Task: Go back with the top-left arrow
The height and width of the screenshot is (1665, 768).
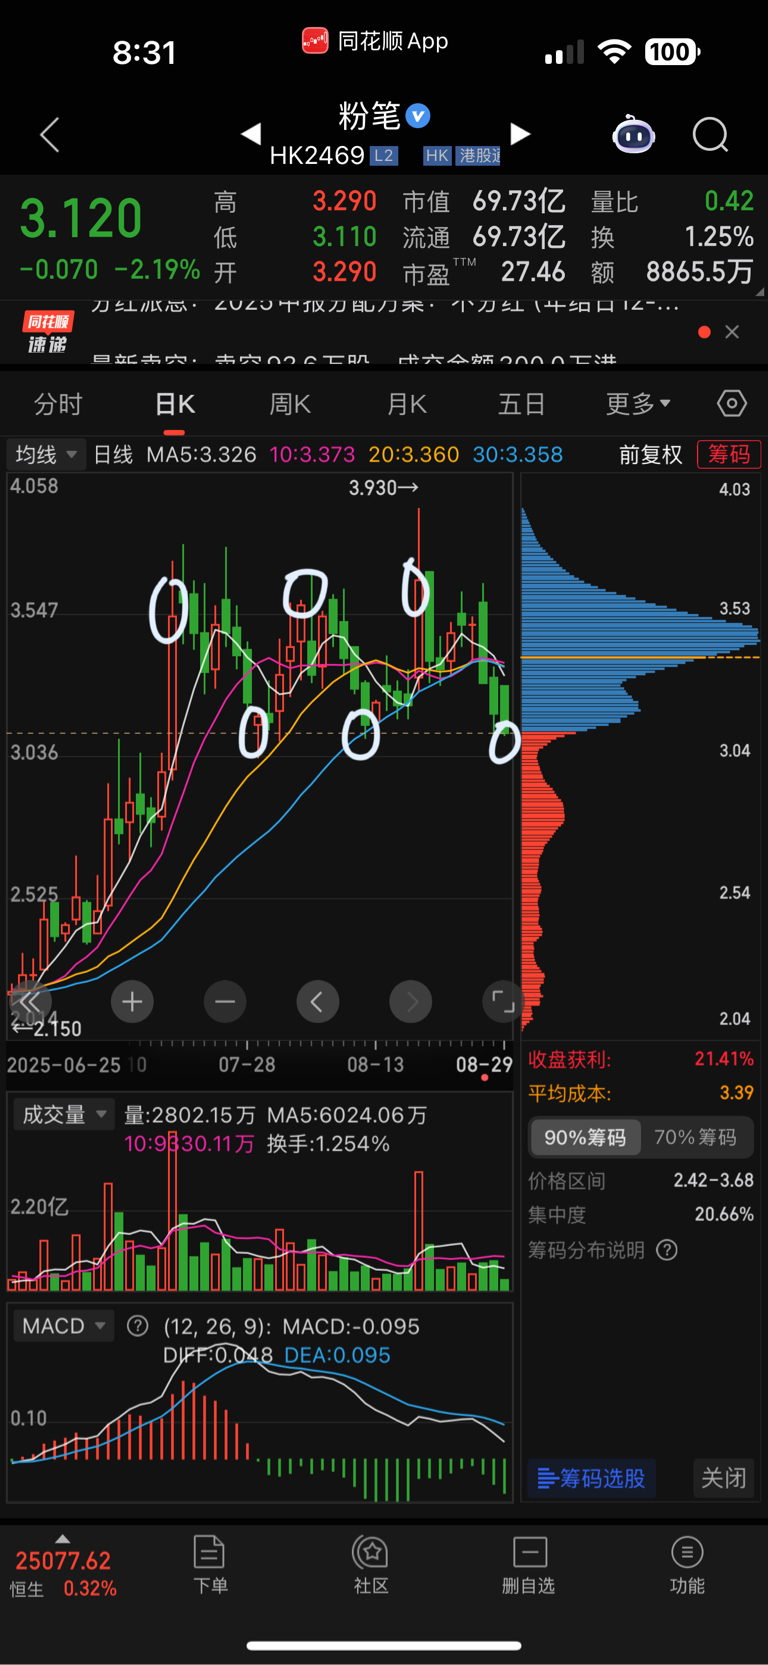Action: tap(50, 135)
